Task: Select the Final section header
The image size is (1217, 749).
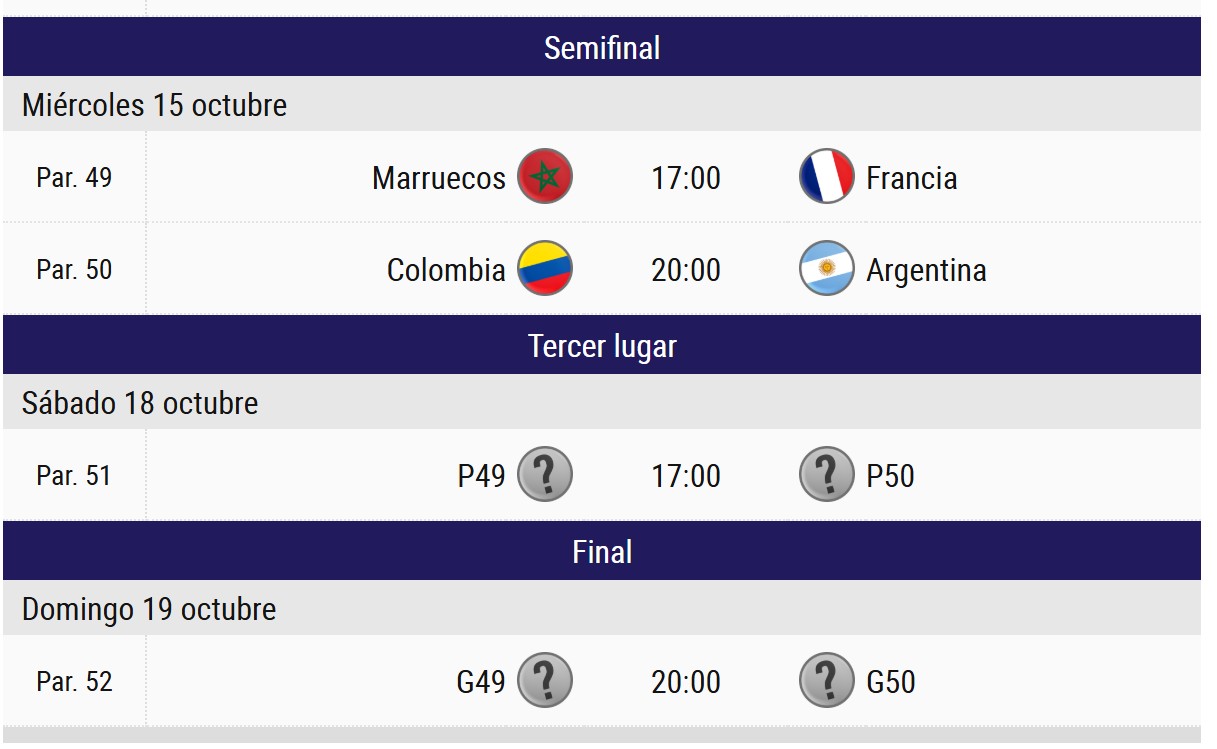Action: pyautogui.click(x=602, y=552)
